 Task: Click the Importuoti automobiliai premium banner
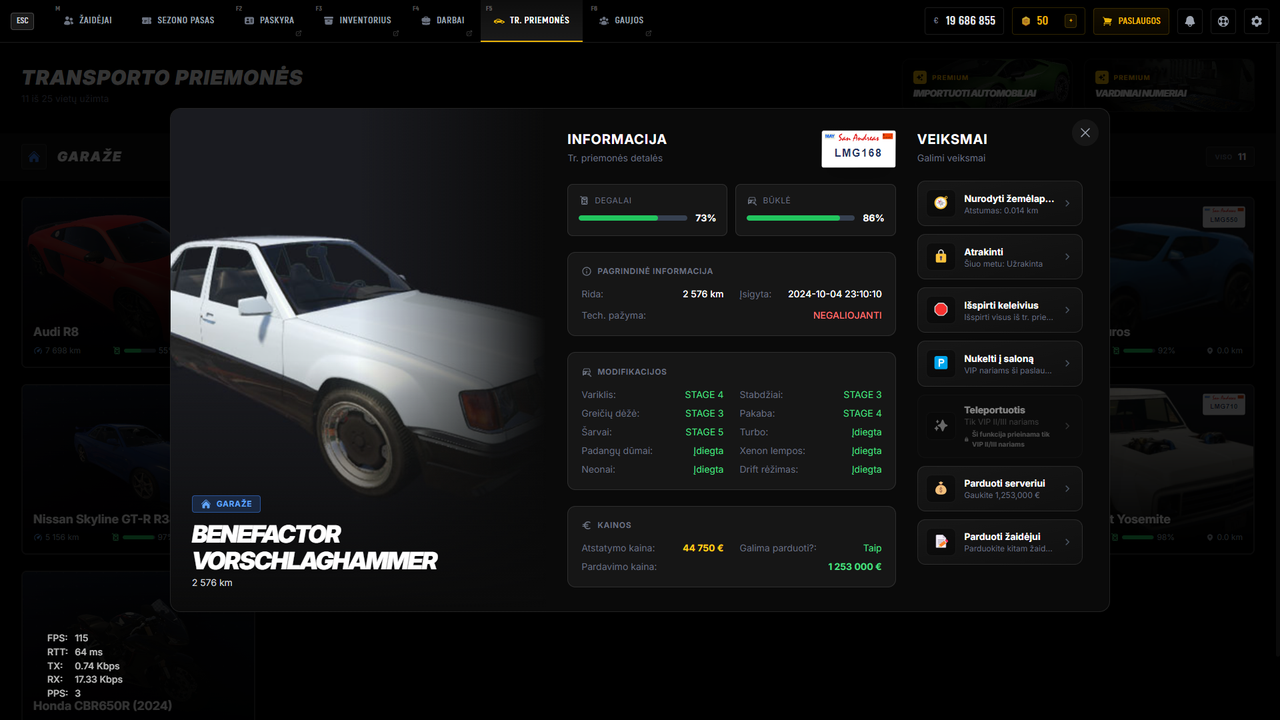tap(988, 85)
